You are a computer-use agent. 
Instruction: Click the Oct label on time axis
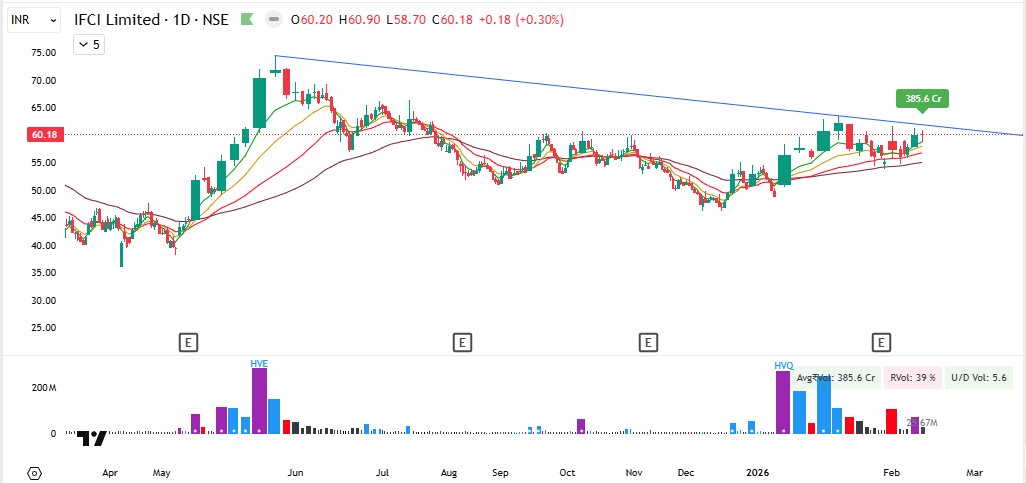(567, 473)
